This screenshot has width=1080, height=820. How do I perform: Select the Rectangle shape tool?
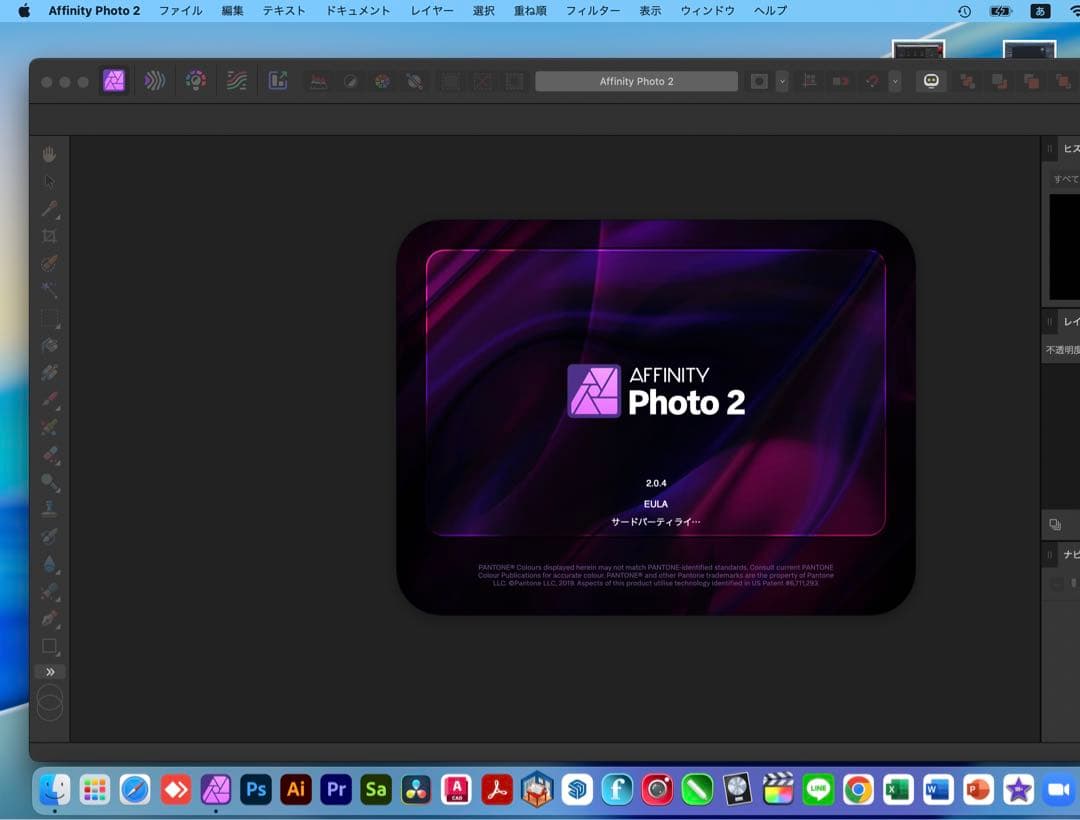(x=49, y=646)
